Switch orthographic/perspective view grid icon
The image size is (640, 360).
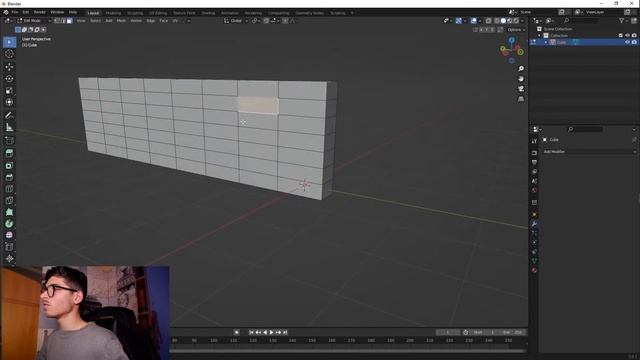(x=521, y=99)
